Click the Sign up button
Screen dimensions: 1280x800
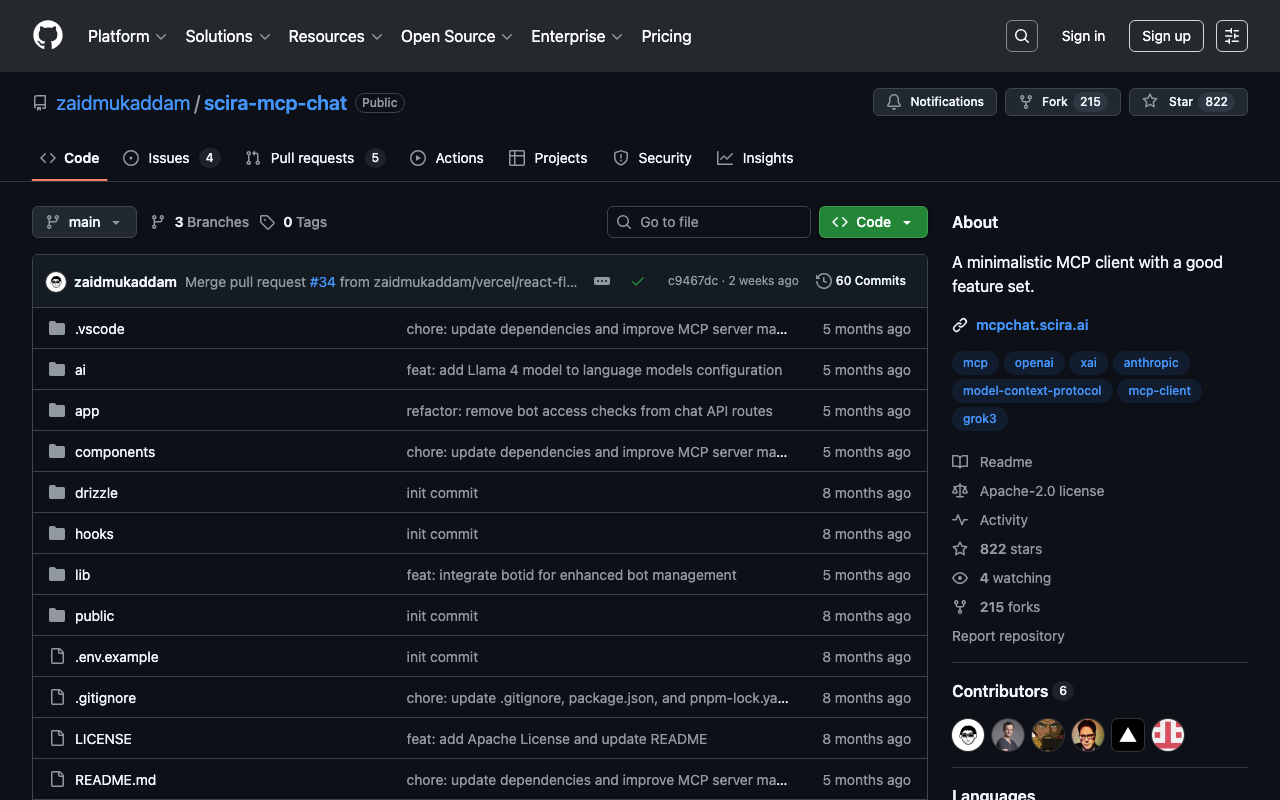tap(1166, 36)
